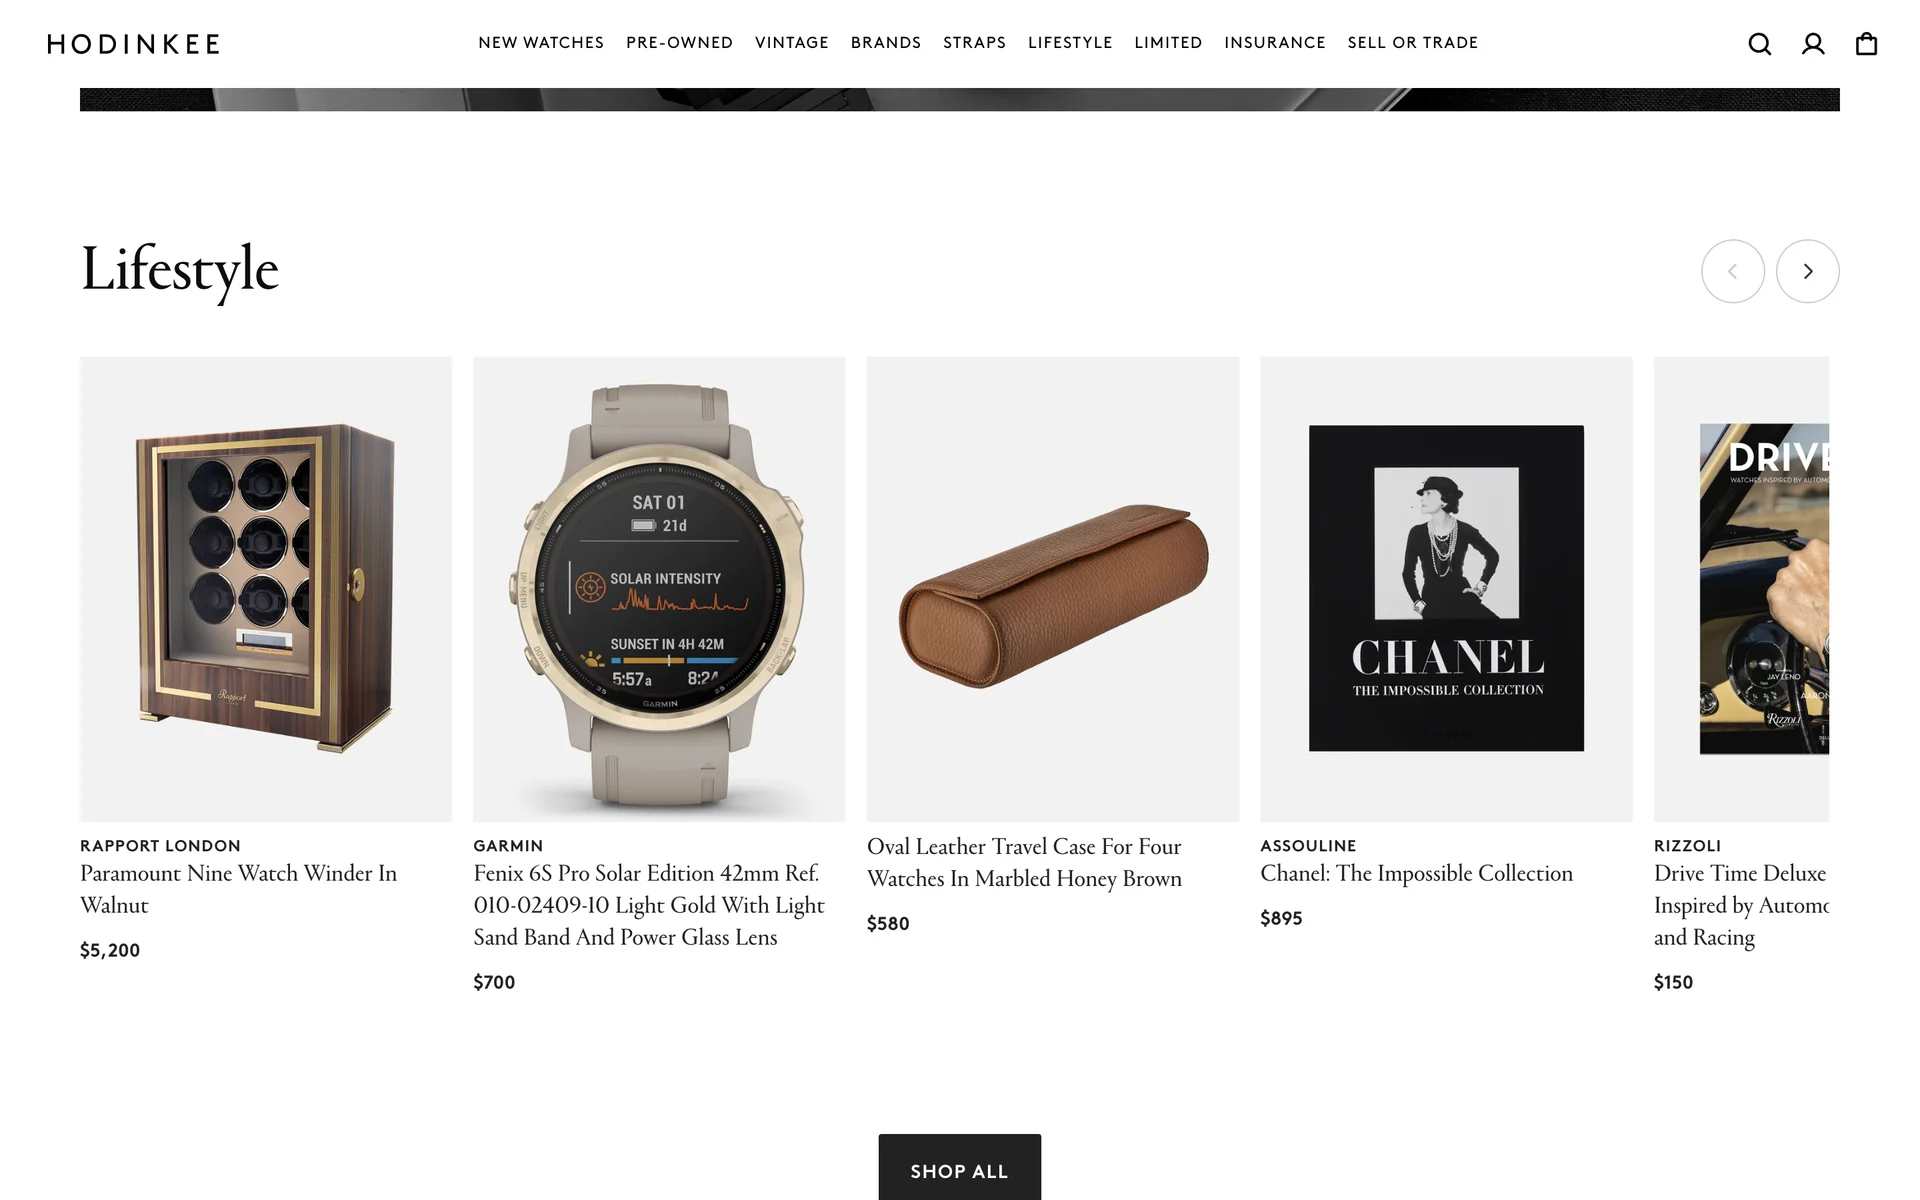The height and width of the screenshot is (1200, 1920).
Task: Open the Brands navigation item
Action: 886,43
